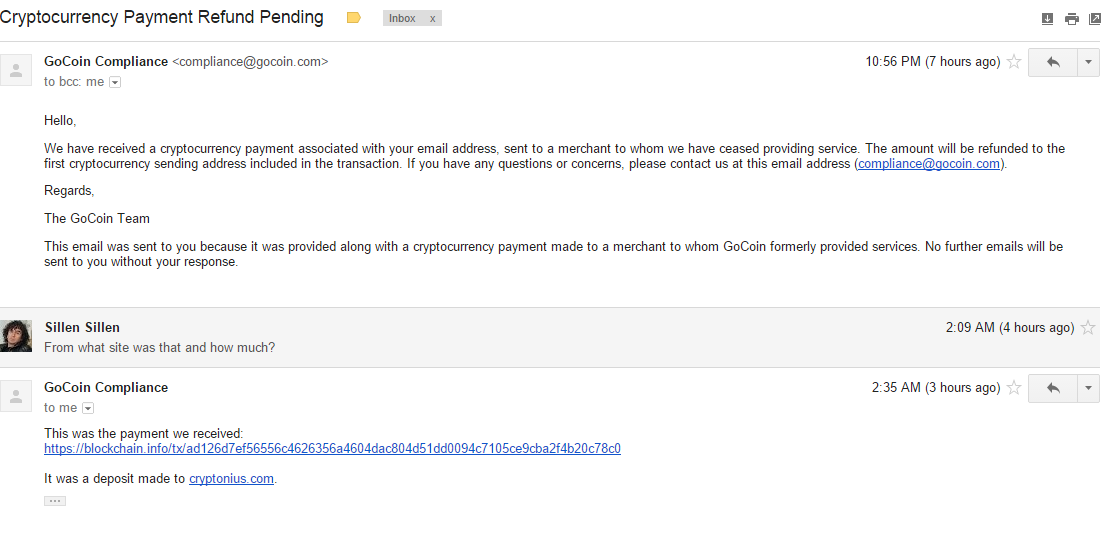The image size is (1113, 540).
Task: Visit the cryptonius.com link
Action: click(231, 478)
